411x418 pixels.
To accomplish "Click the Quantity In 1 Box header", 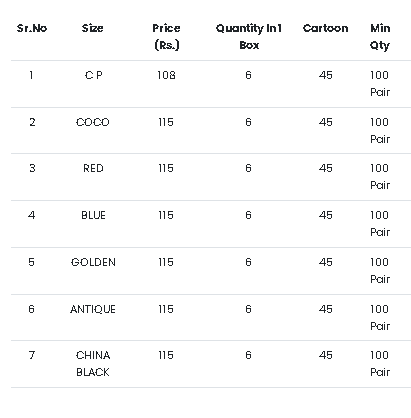I will (x=249, y=37).
